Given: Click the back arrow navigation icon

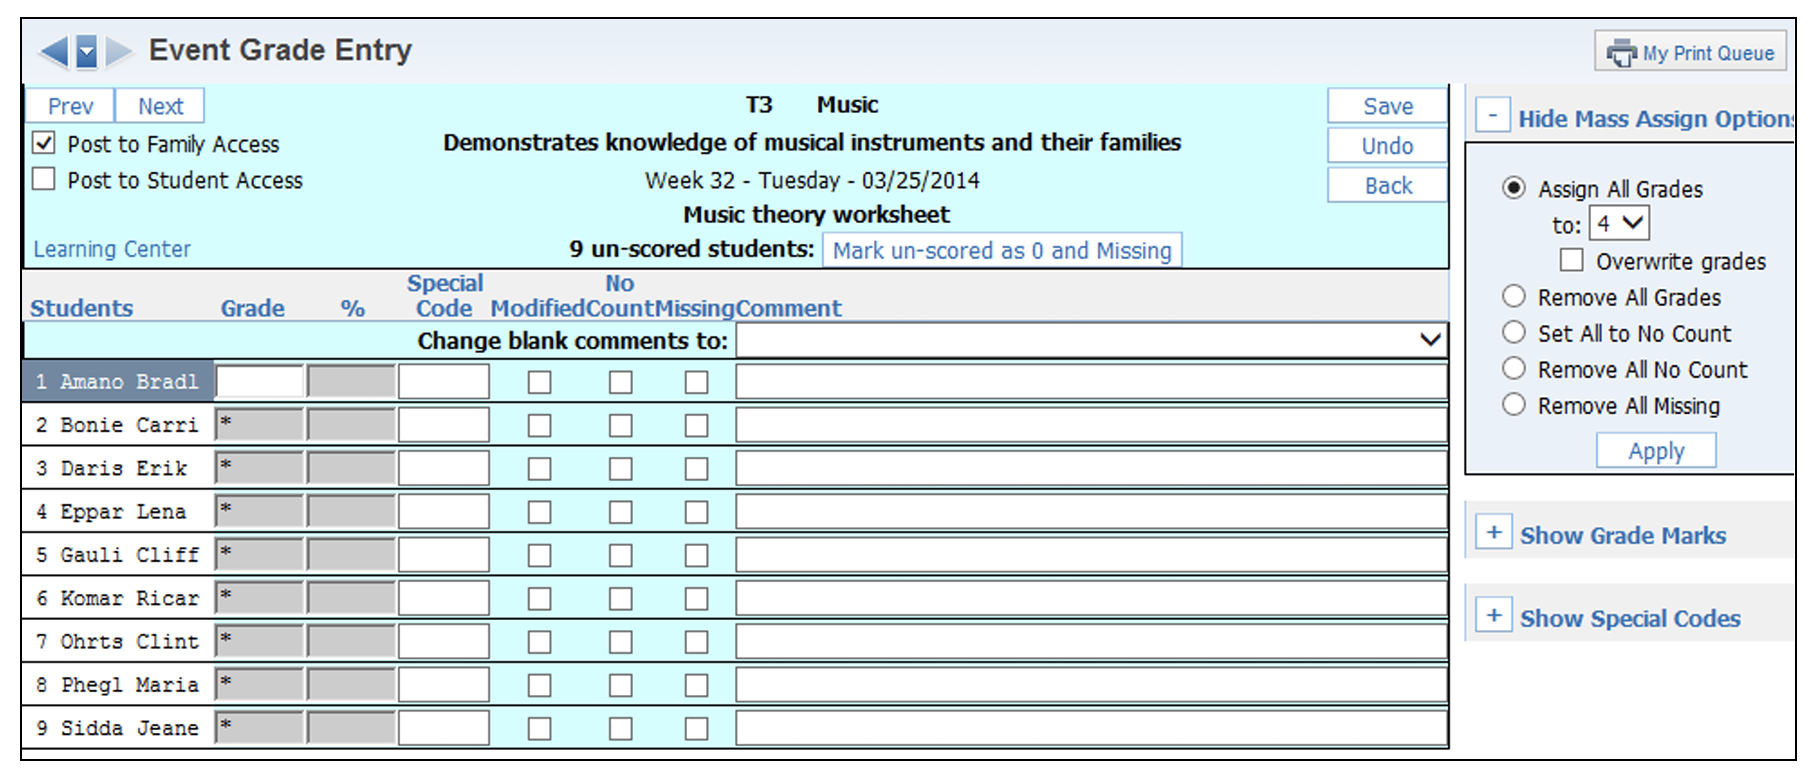Looking at the screenshot, I should tap(54, 51).
